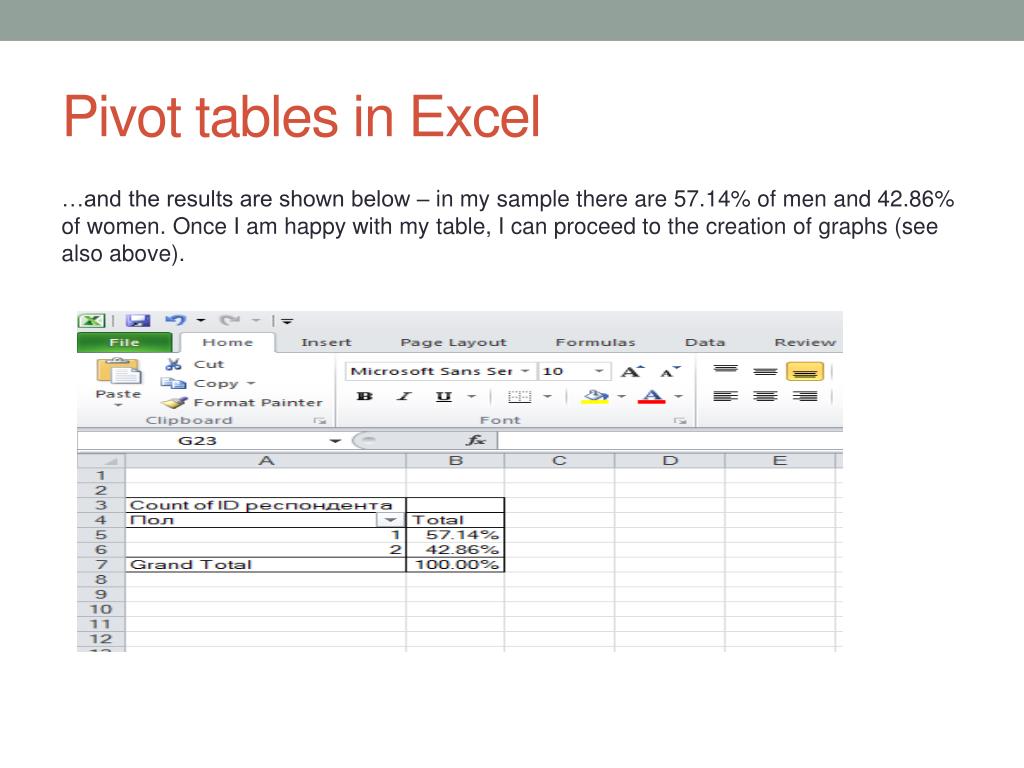Image resolution: width=1024 pixels, height=768 pixels.
Task: Align text right
Action: 805,396
